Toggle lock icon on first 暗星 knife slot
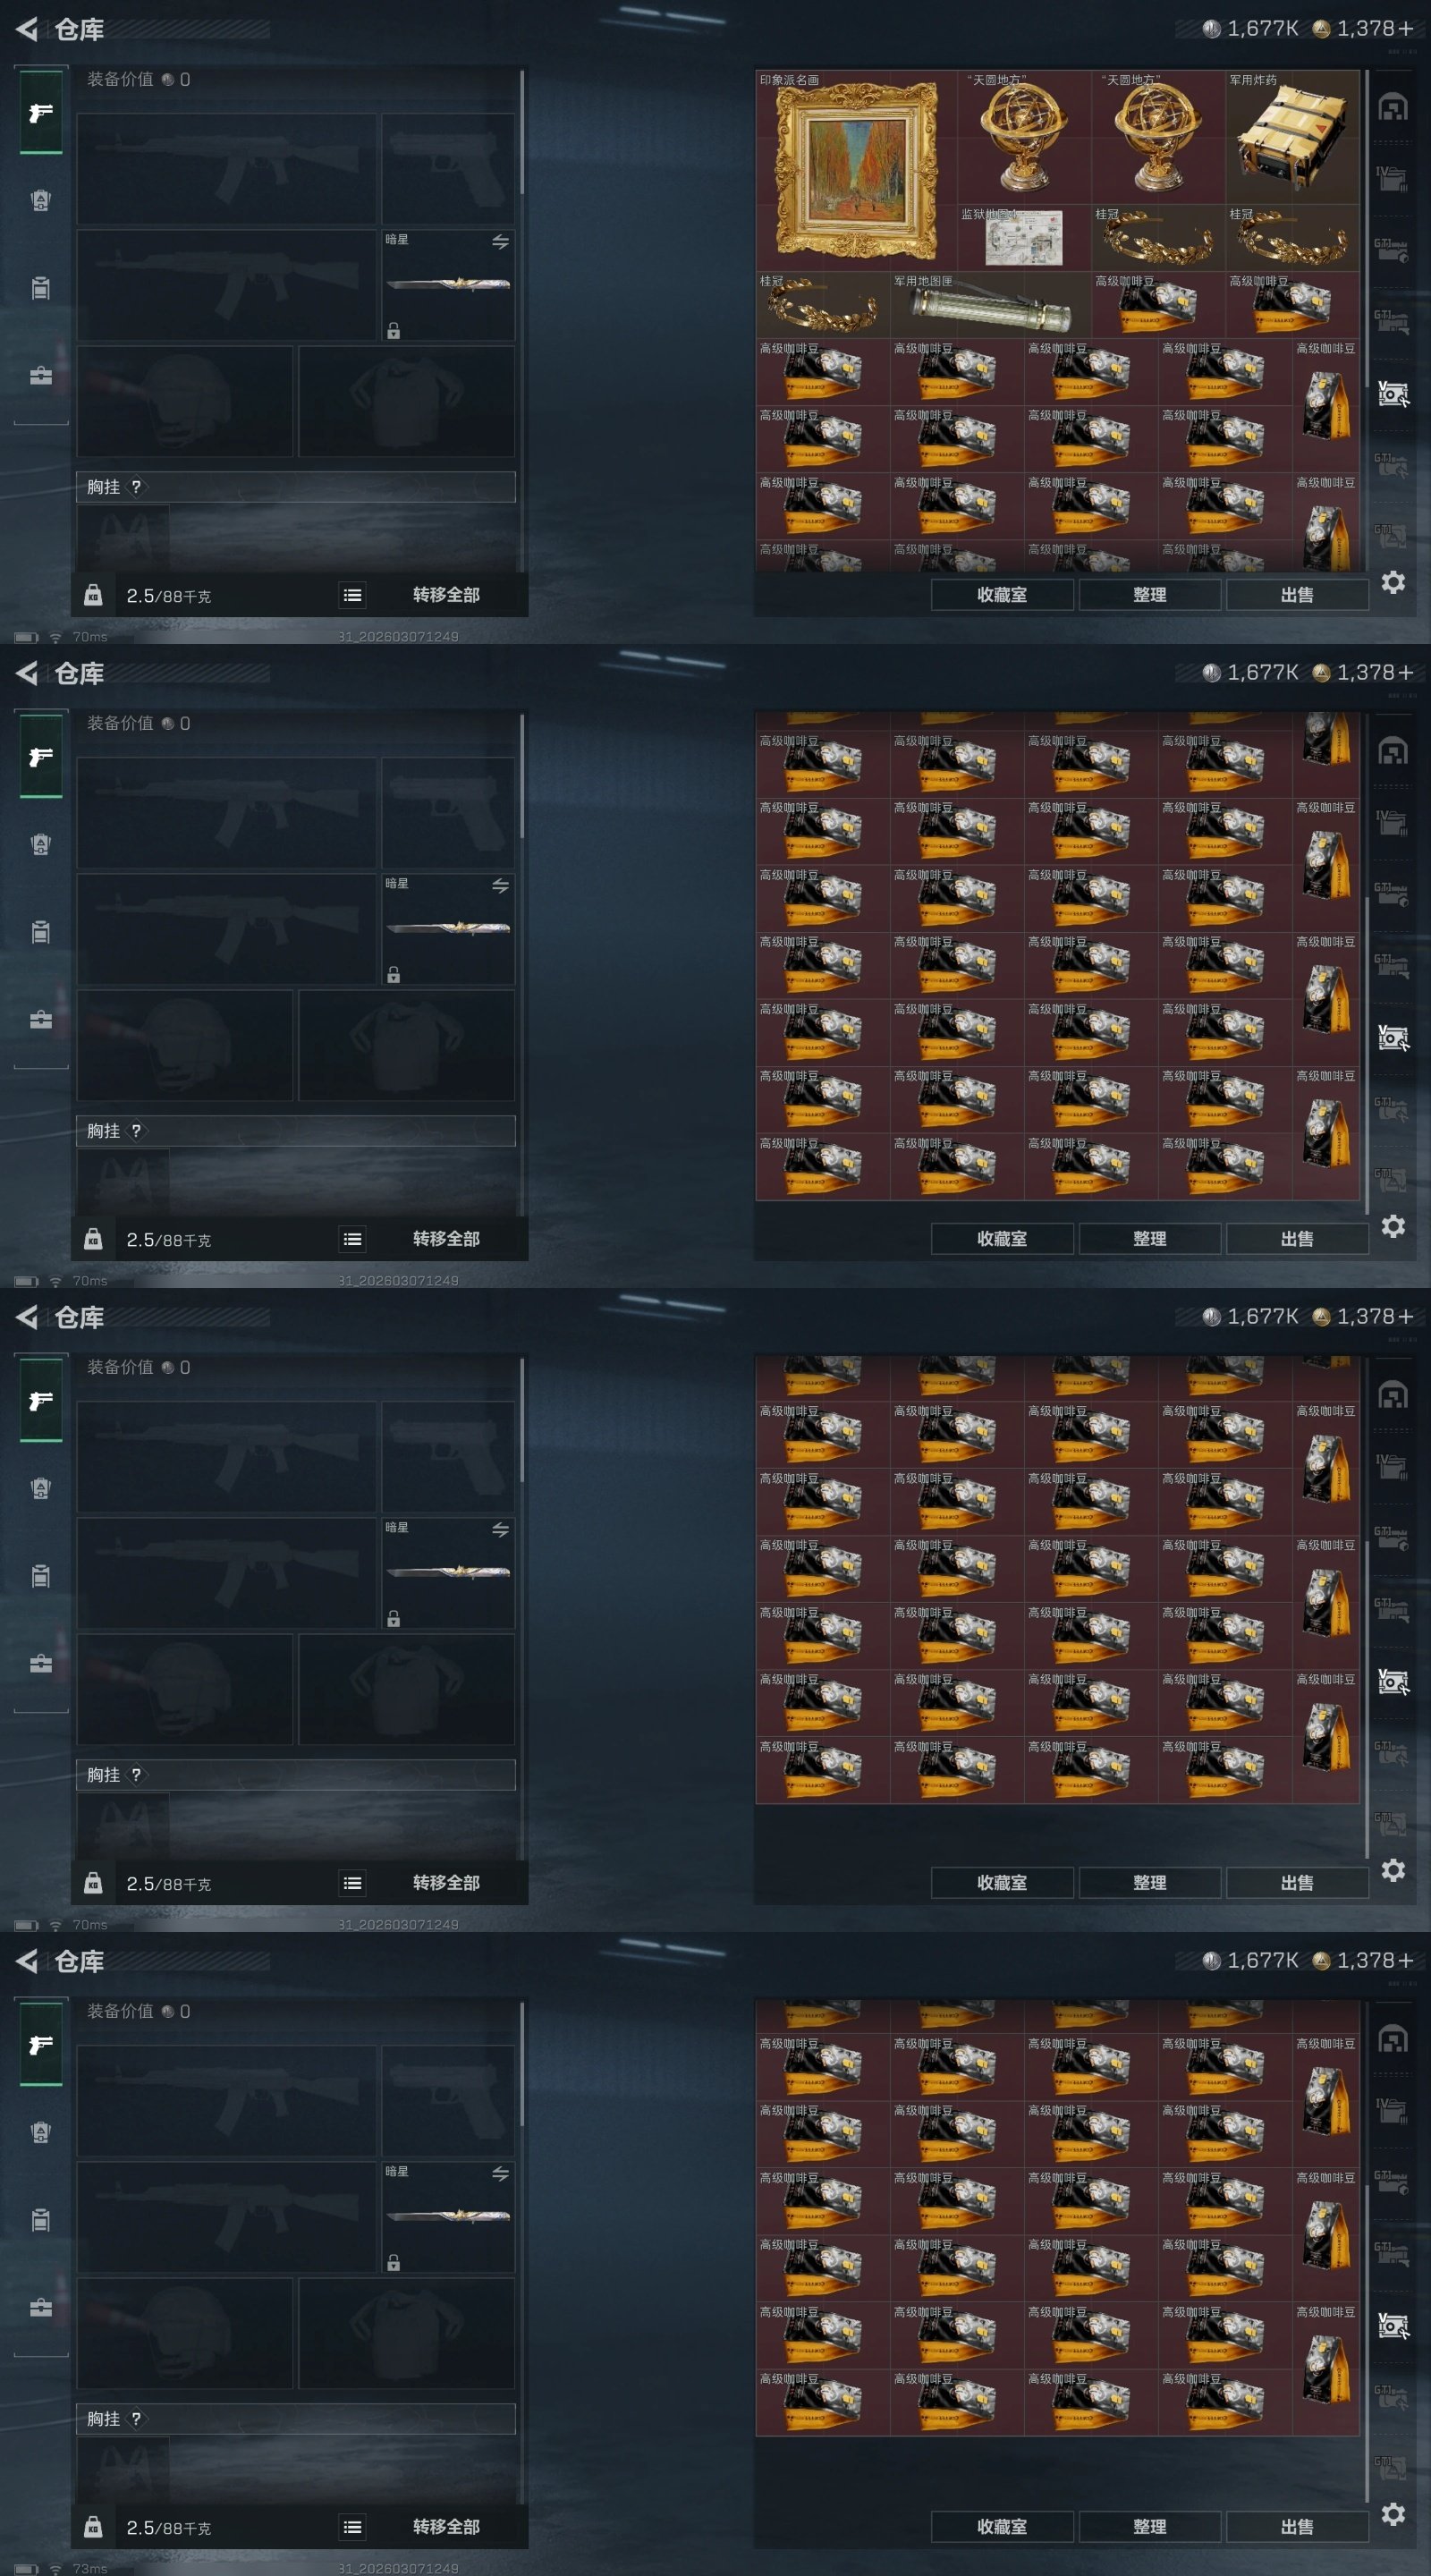This screenshot has width=1431, height=2576. 394,331
